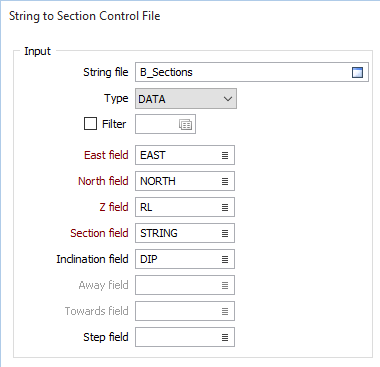The image size is (380, 367).
Task: Select the East field text box
Action: pyautogui.click(x=185, y=155)
